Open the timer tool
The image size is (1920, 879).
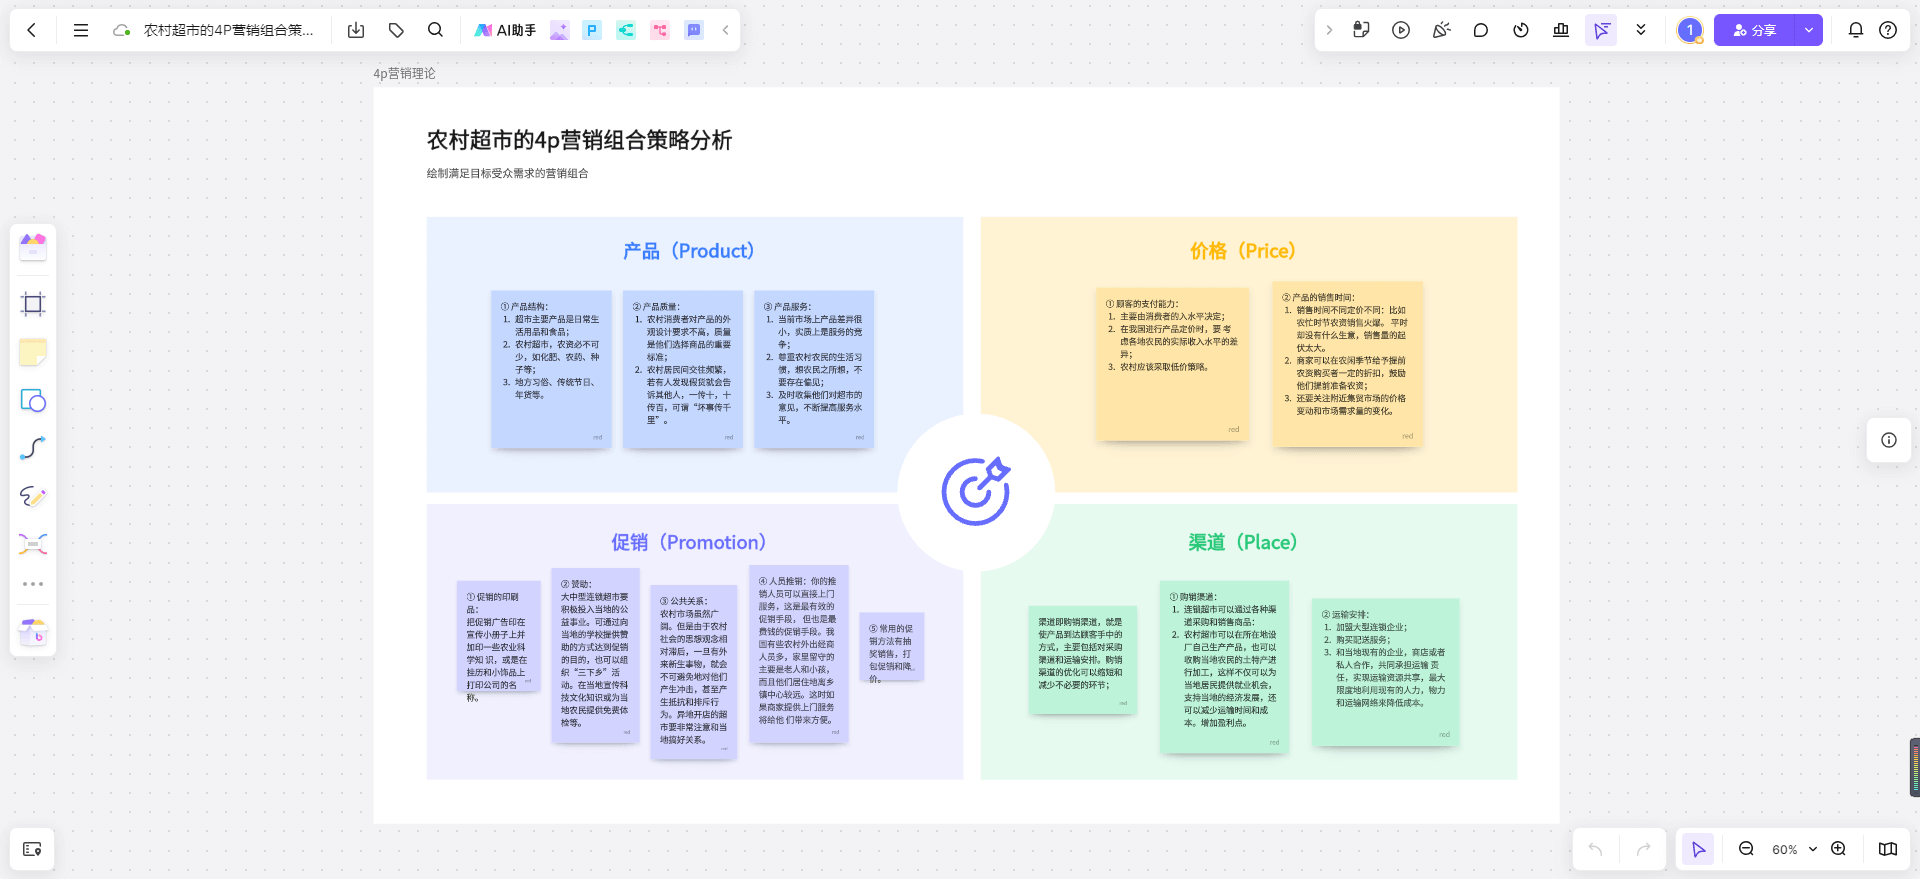1521,30
